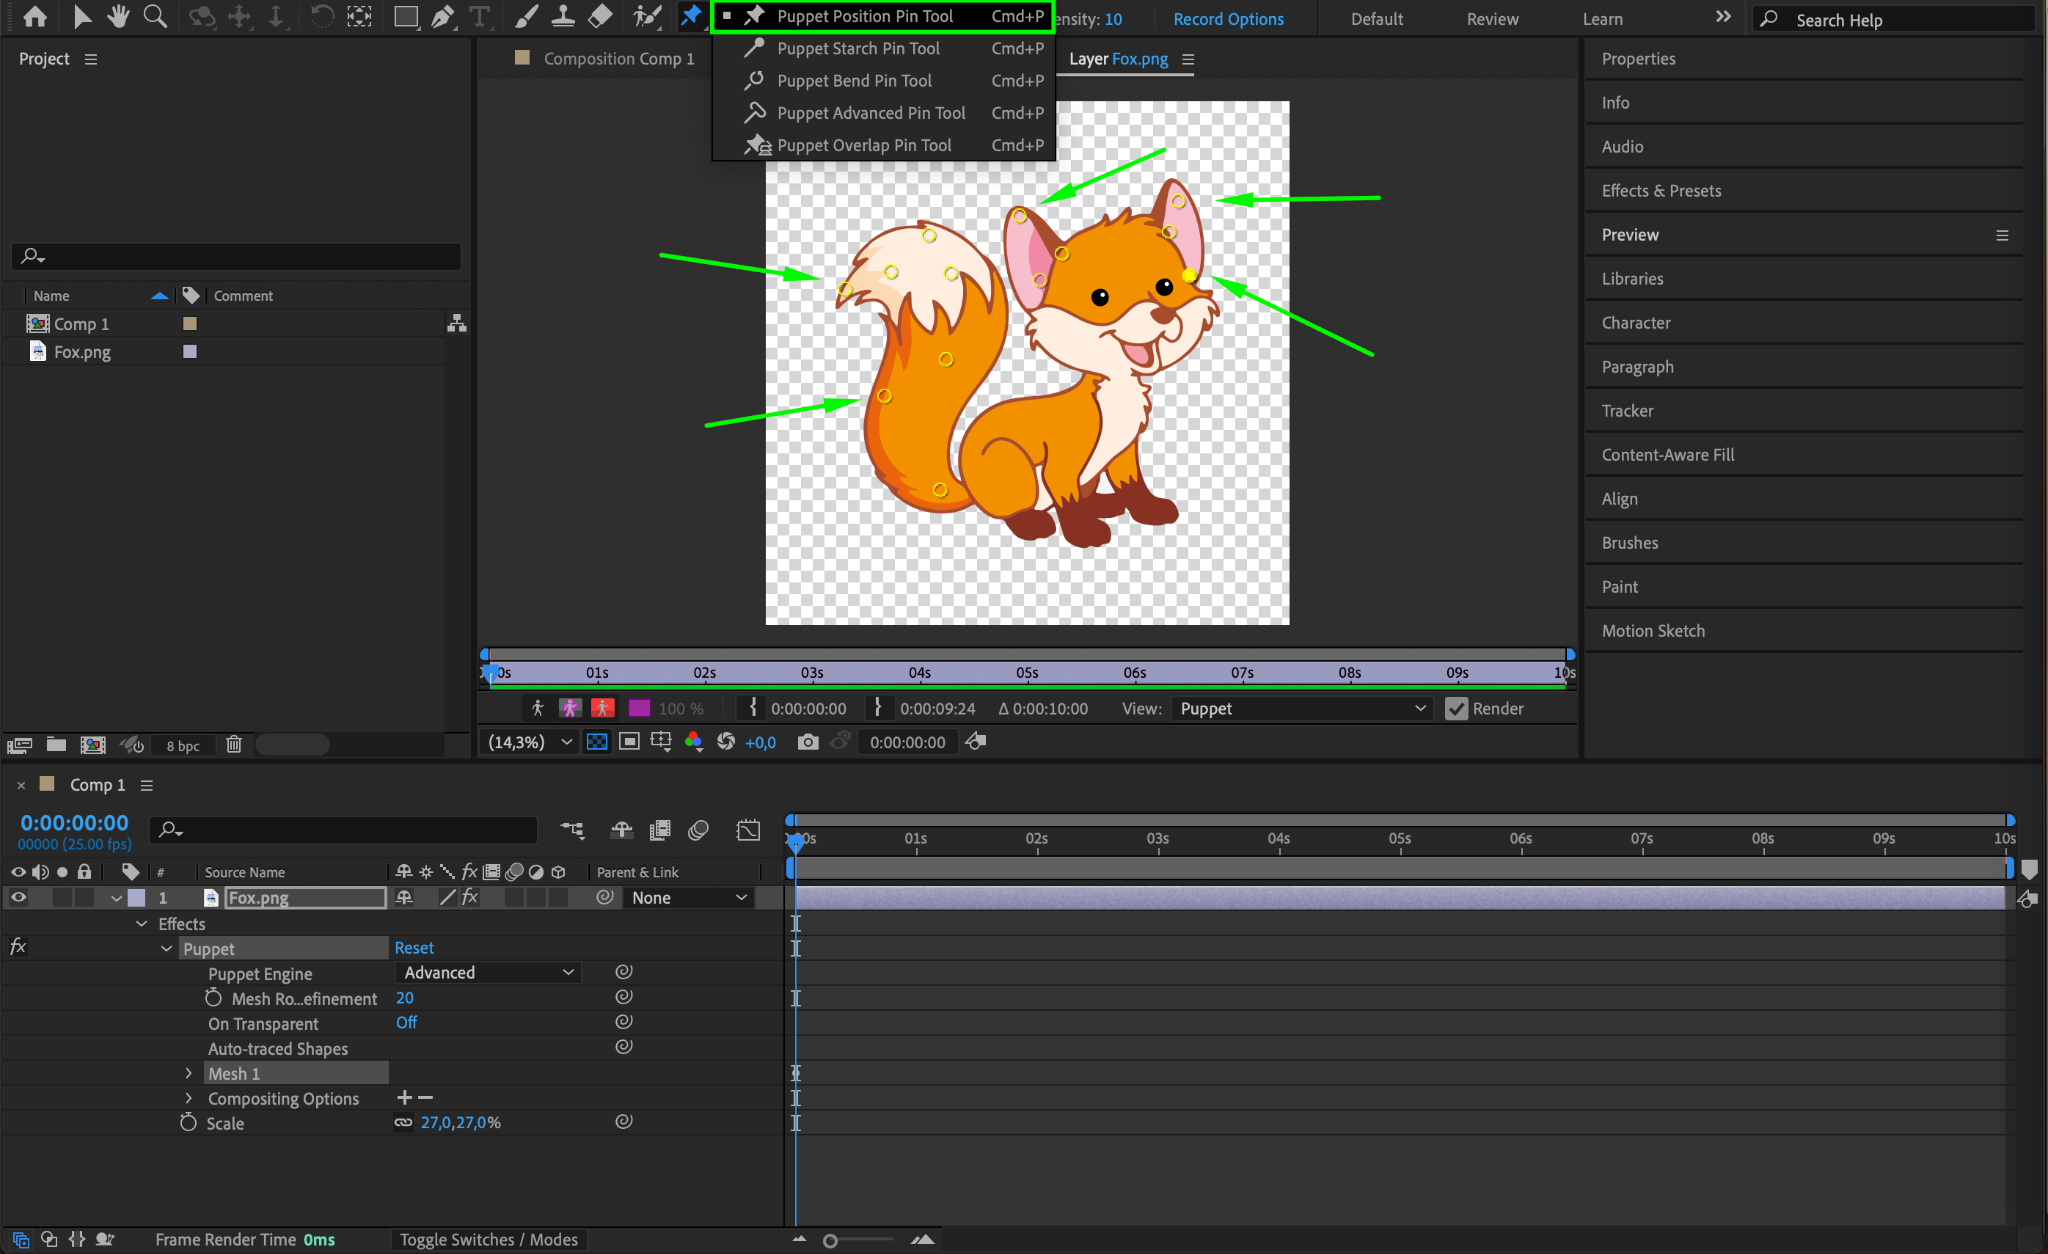This screenshot has height=1254, width=2048.
Task: Hide the Fox.png layer visibility eye
Action: click(18, 898)
